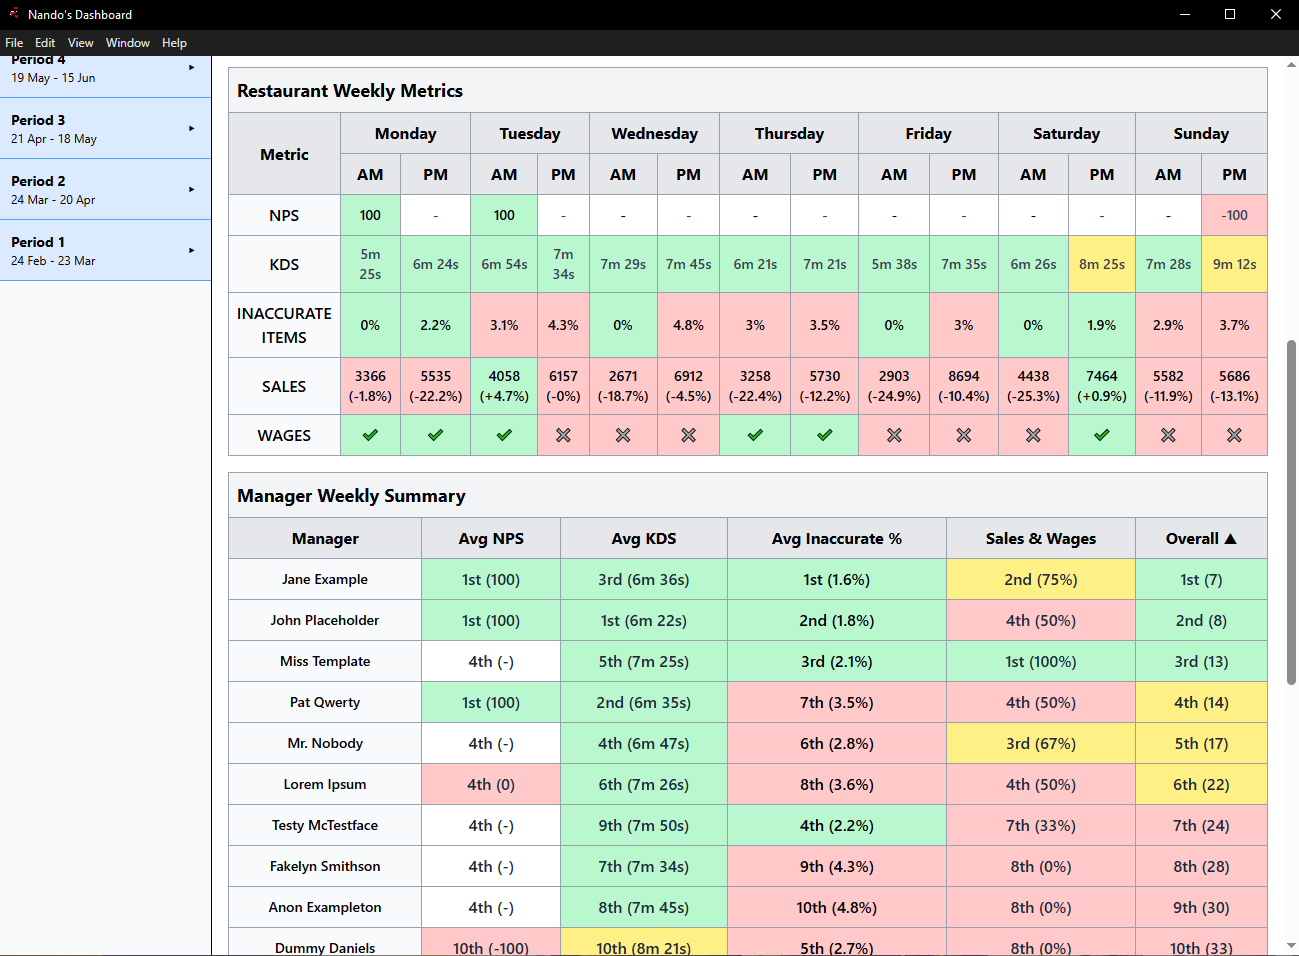Click the Thursday AM wages checkmark
The width and height of the screenshot is (1299, 956).
pyautogui.click(x=755, y=435)
